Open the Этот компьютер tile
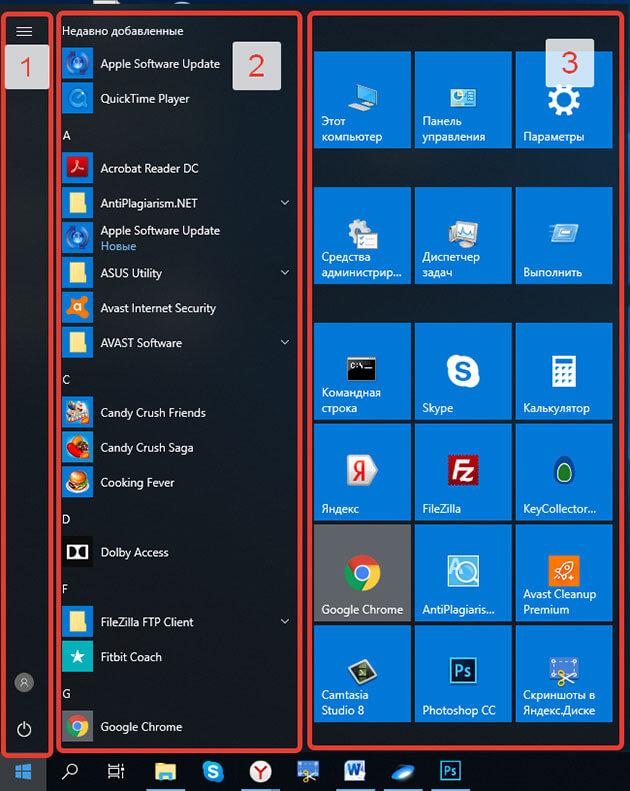The width and height of the screenshot is (630, 791). coord(362,100)
